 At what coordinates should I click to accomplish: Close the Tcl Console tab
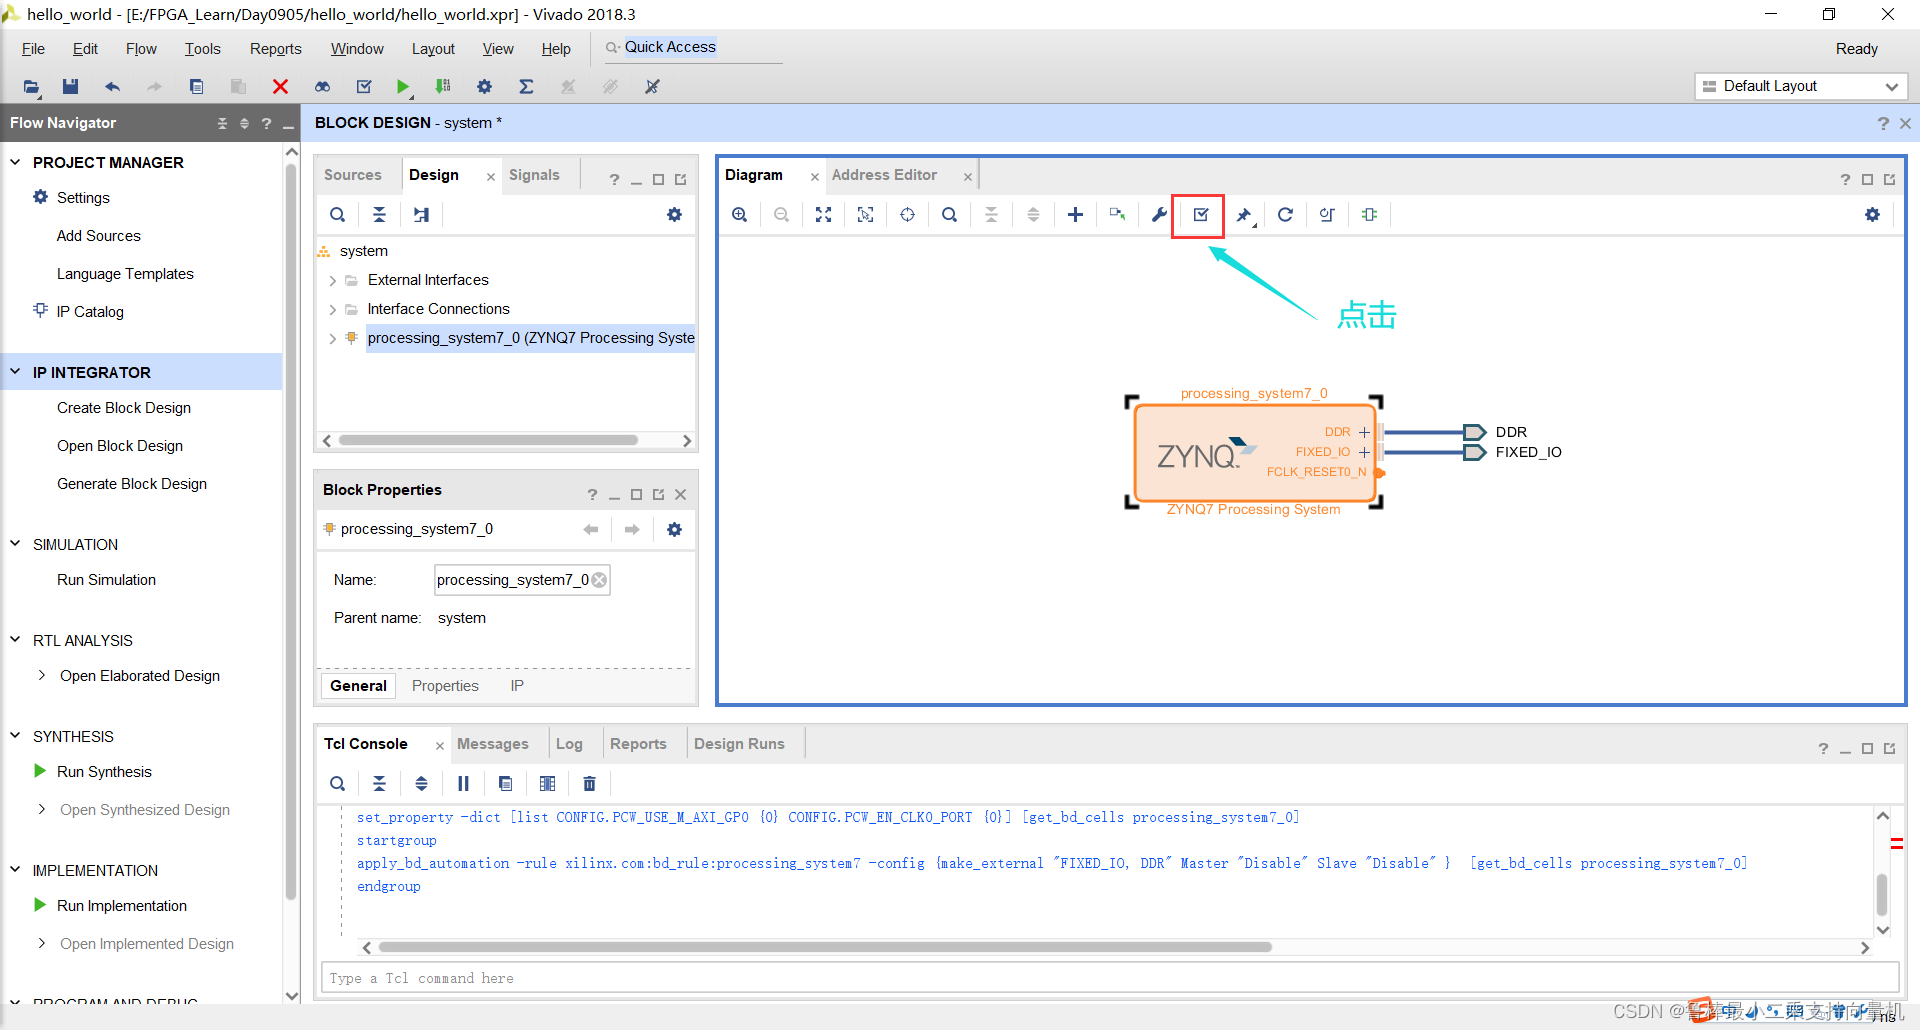click(x=439, y=745)
